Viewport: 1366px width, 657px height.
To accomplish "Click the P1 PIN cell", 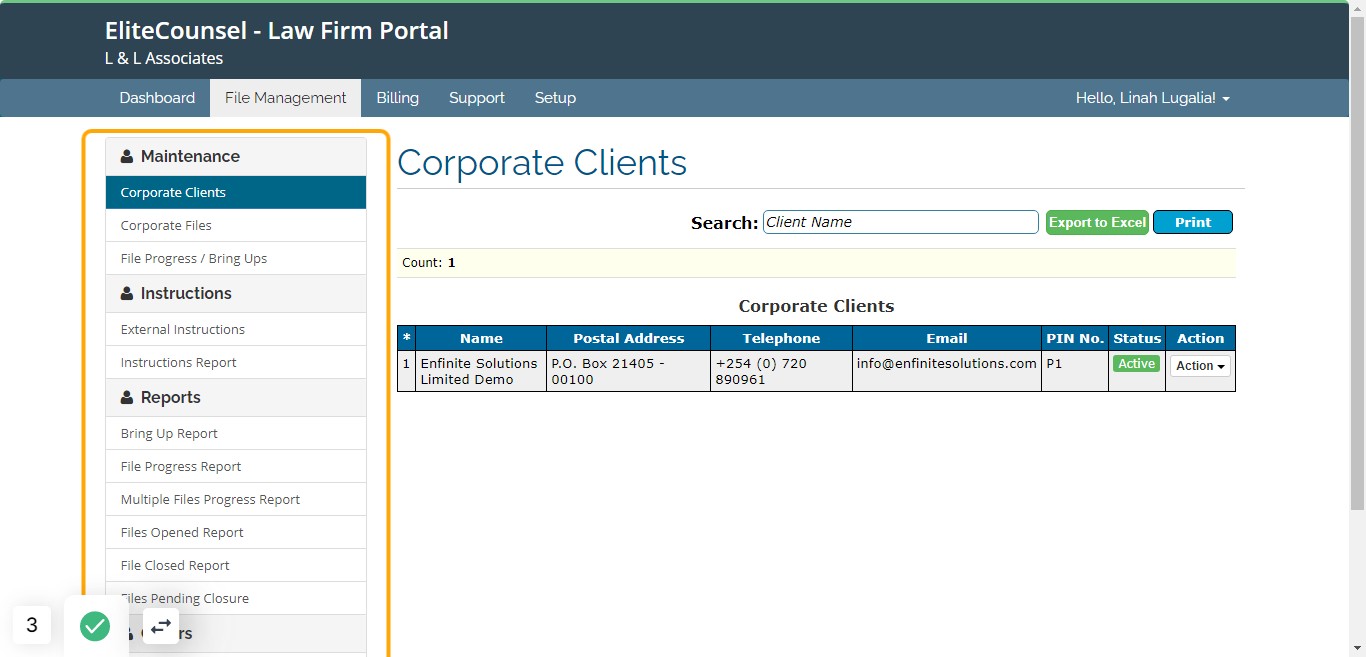I will tap(1075, 371).
